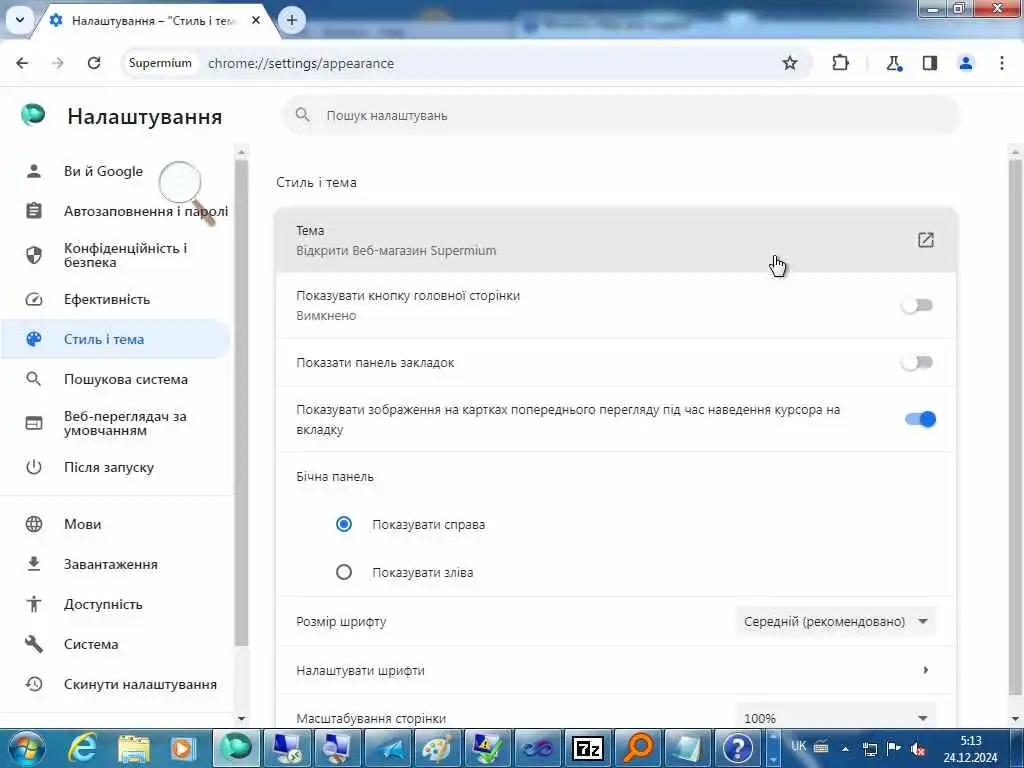Show hidden tray icons arrow

(x=845, y=748)
